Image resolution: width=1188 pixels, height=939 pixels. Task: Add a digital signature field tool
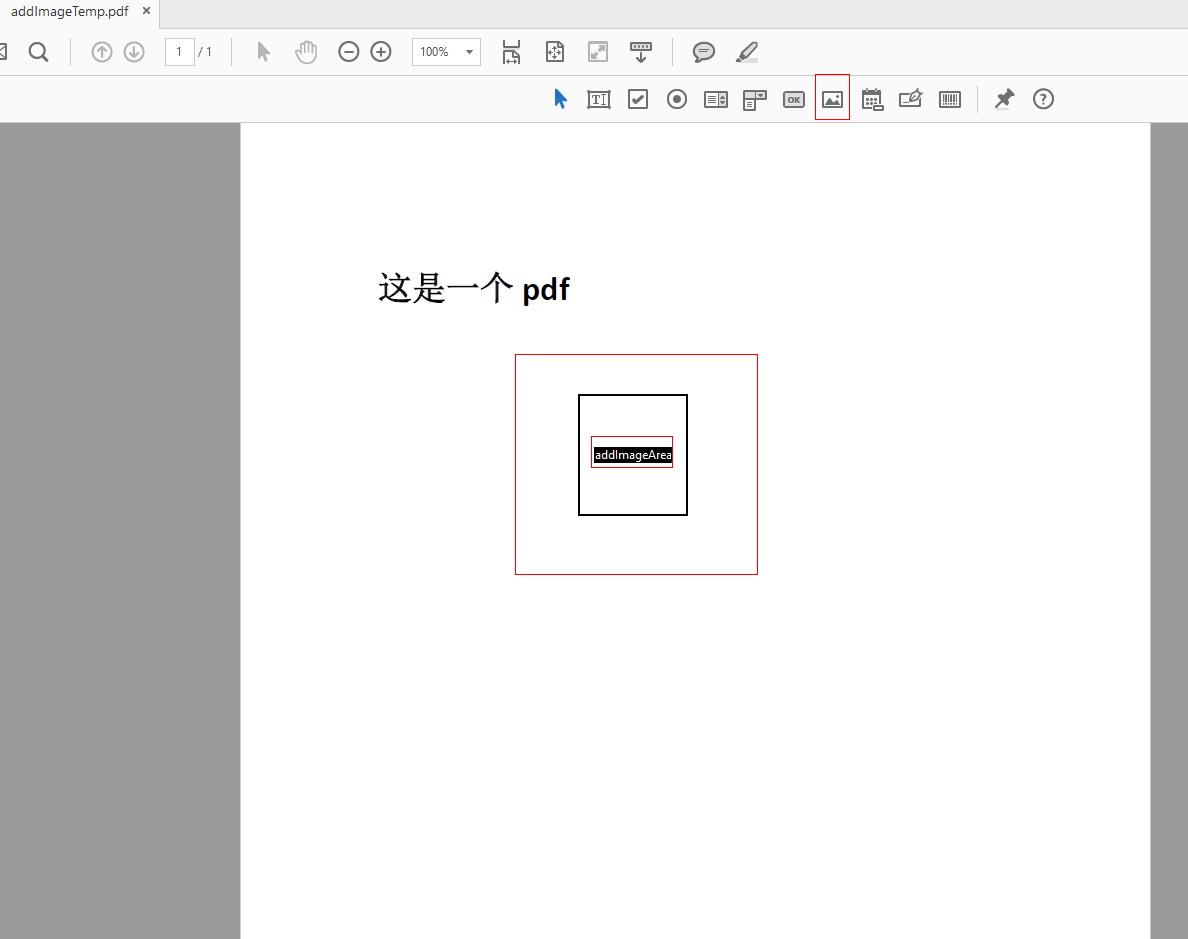click(x=911, y=99)
